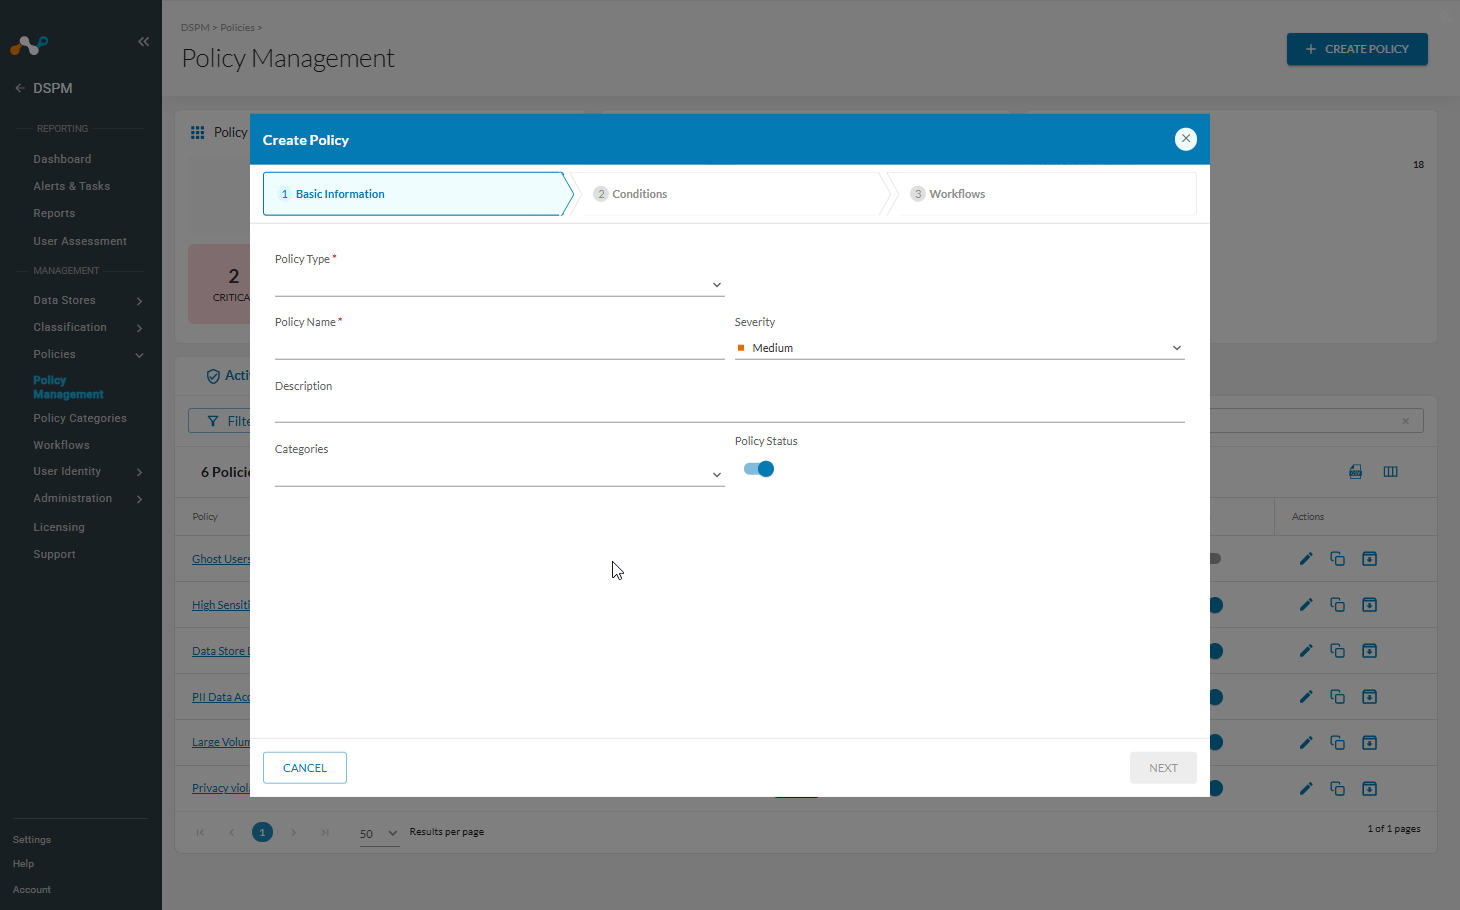Open the results per page dropdown showing 50
Viewport: 1460px width, 910px height.
(x=379, y=833)
